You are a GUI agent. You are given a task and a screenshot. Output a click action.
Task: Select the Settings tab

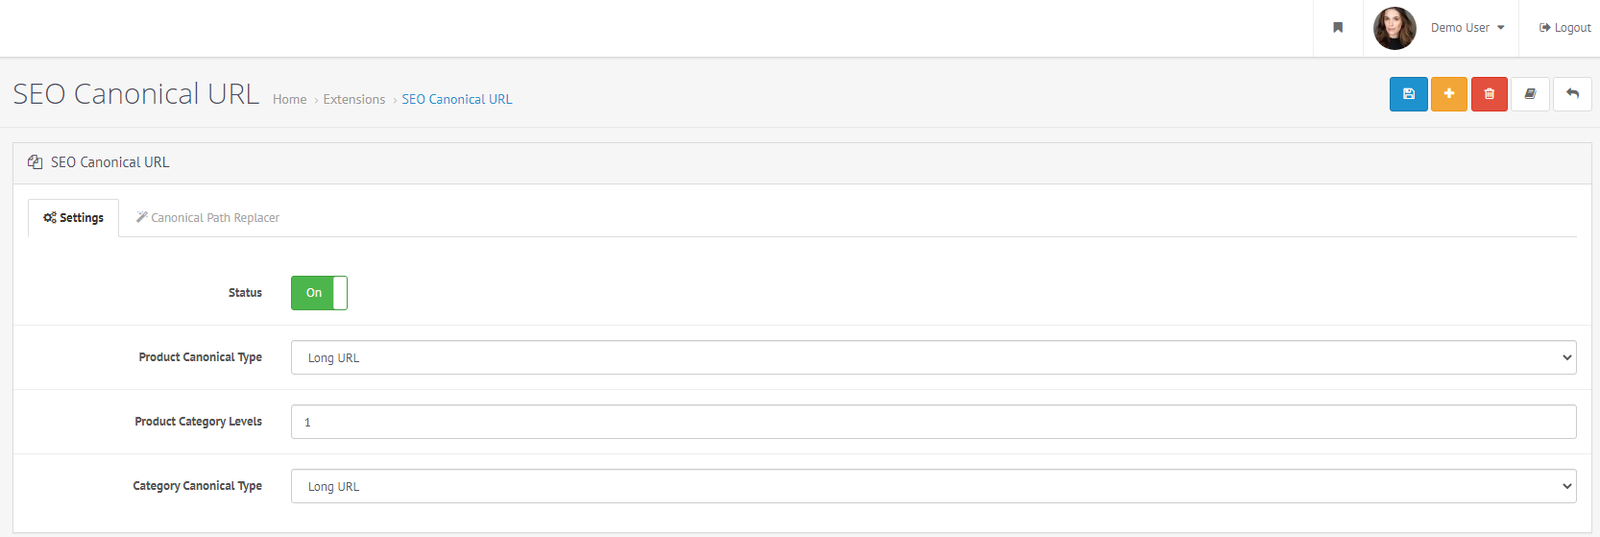73,218
